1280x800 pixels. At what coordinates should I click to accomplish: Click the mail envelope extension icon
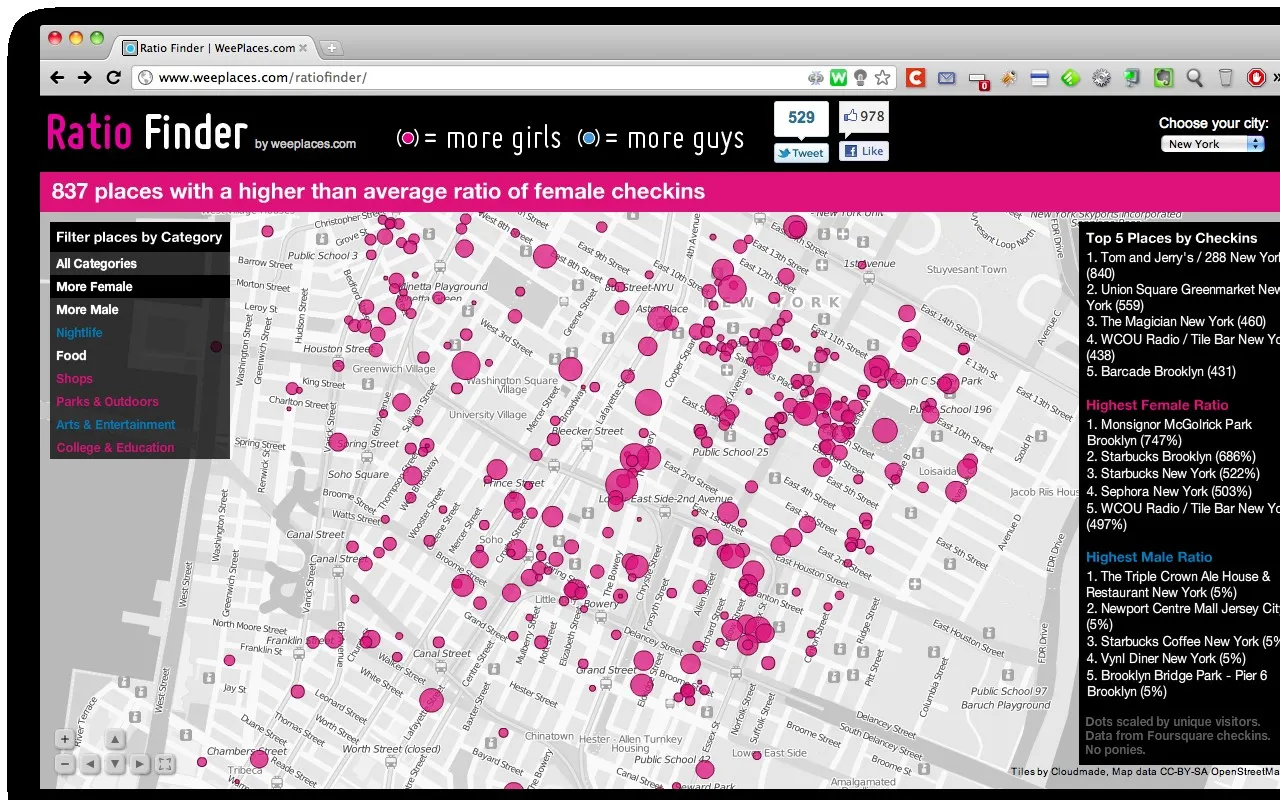click(x=946, y=77)
